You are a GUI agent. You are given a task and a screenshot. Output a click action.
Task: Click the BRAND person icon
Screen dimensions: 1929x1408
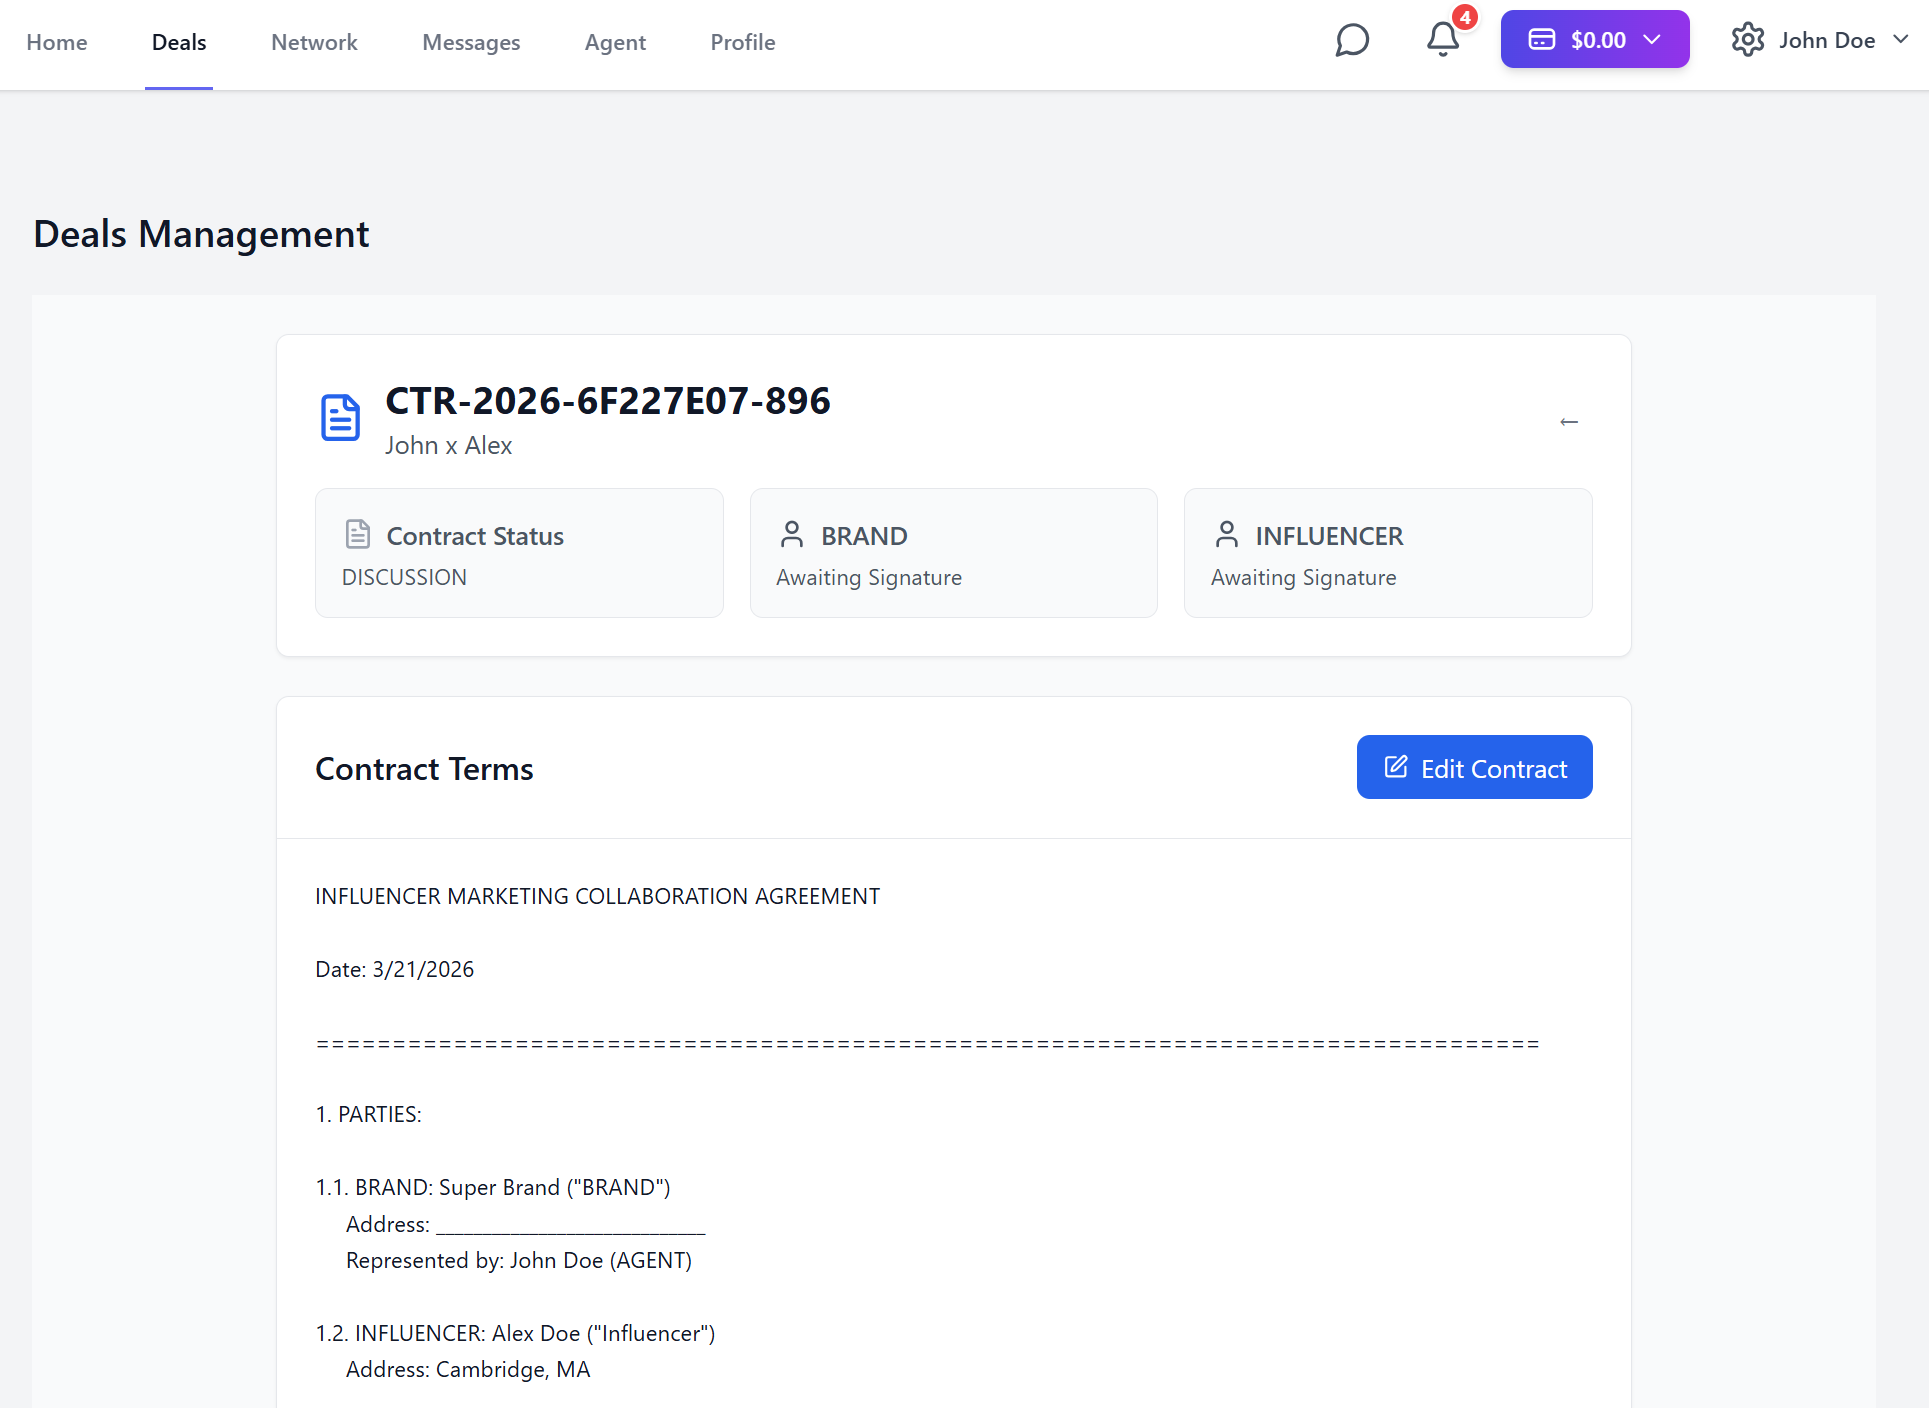tap(792, 534)
